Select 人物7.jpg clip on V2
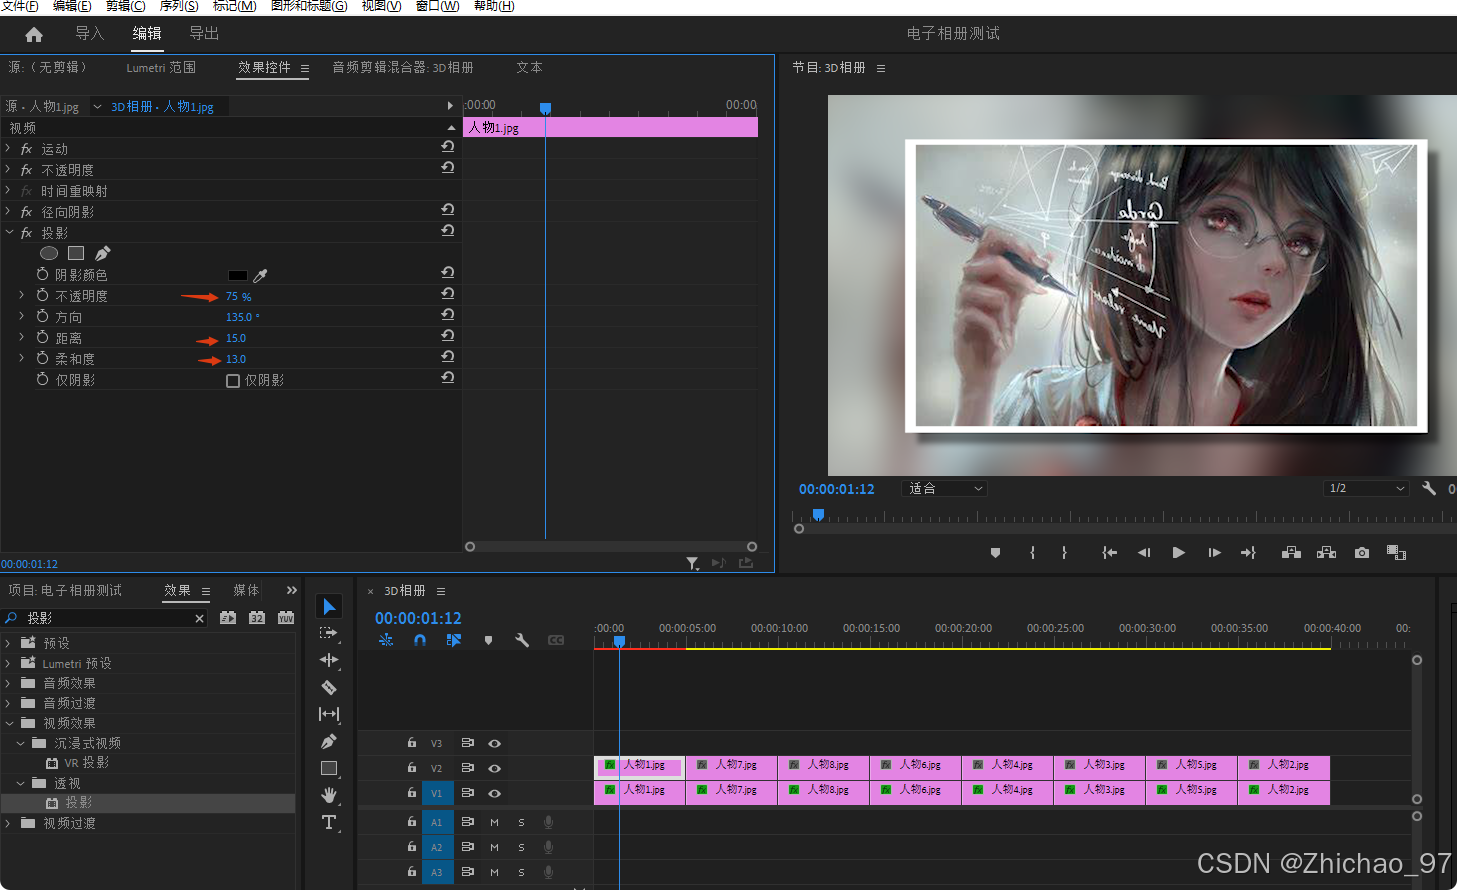This screenshot has width=1457, height=890. [731, 766]
